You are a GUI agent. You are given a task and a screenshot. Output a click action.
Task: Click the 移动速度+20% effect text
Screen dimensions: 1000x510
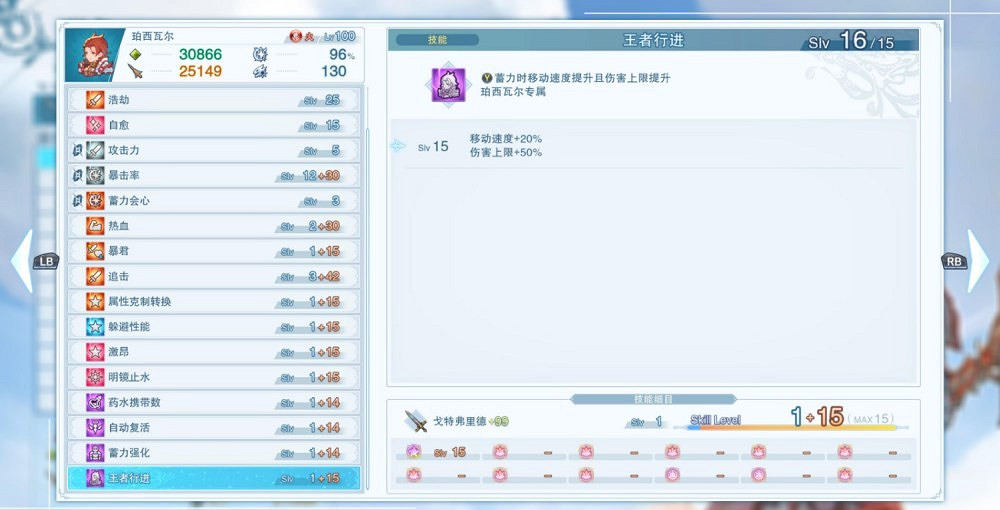[x=506, y=138]
